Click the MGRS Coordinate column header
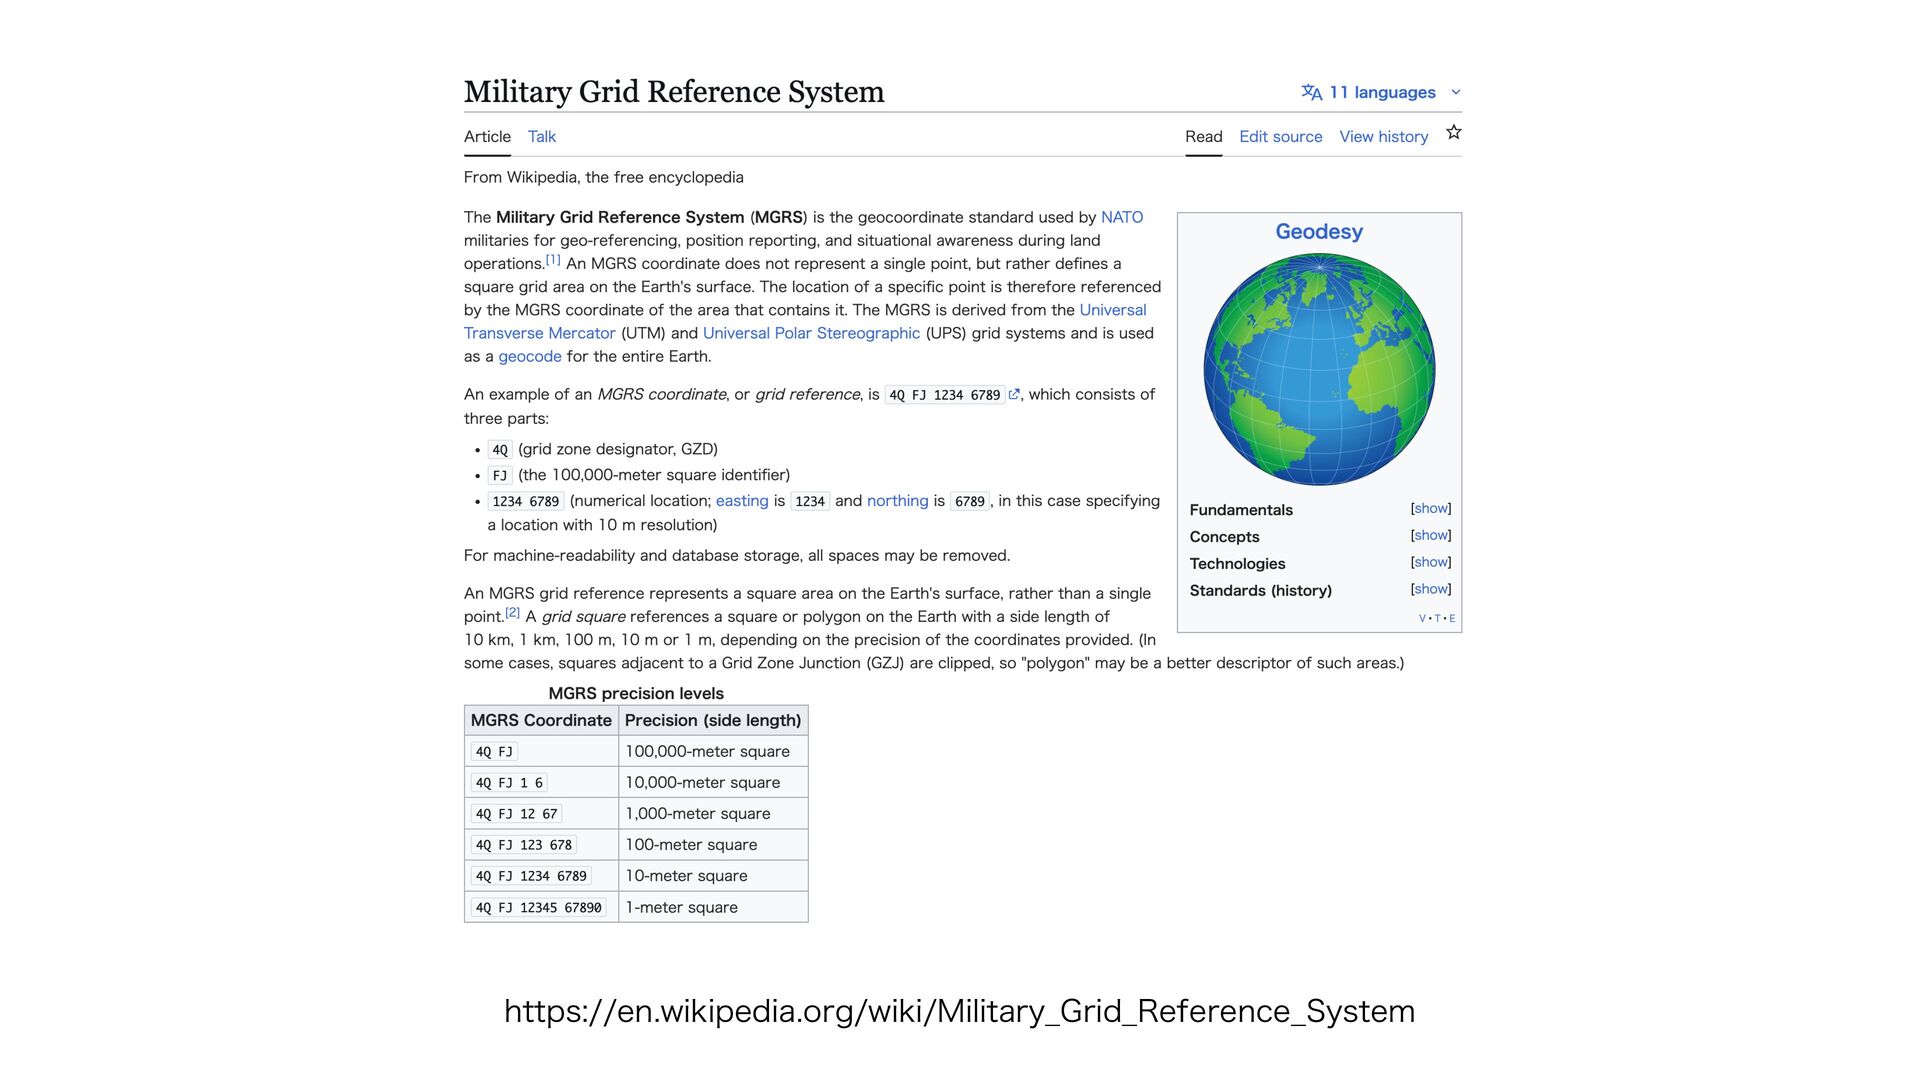1920x1080 pixels. tap(541, 720)
